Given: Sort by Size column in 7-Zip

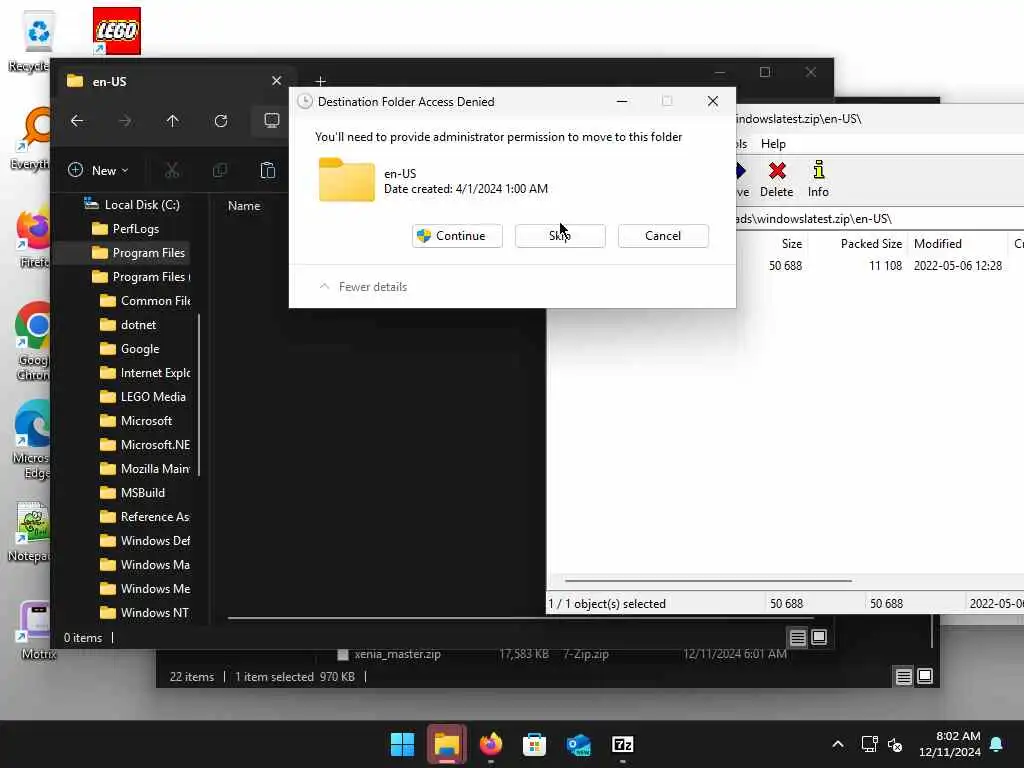Looking at the screenshot, I should click(x=792, y=244).
